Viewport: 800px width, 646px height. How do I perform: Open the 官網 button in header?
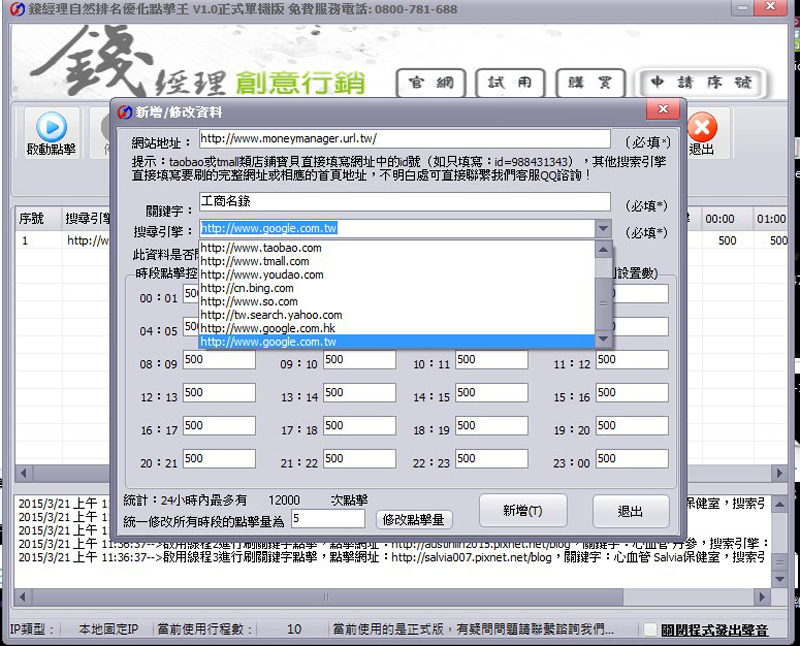[x=431, y=83]
